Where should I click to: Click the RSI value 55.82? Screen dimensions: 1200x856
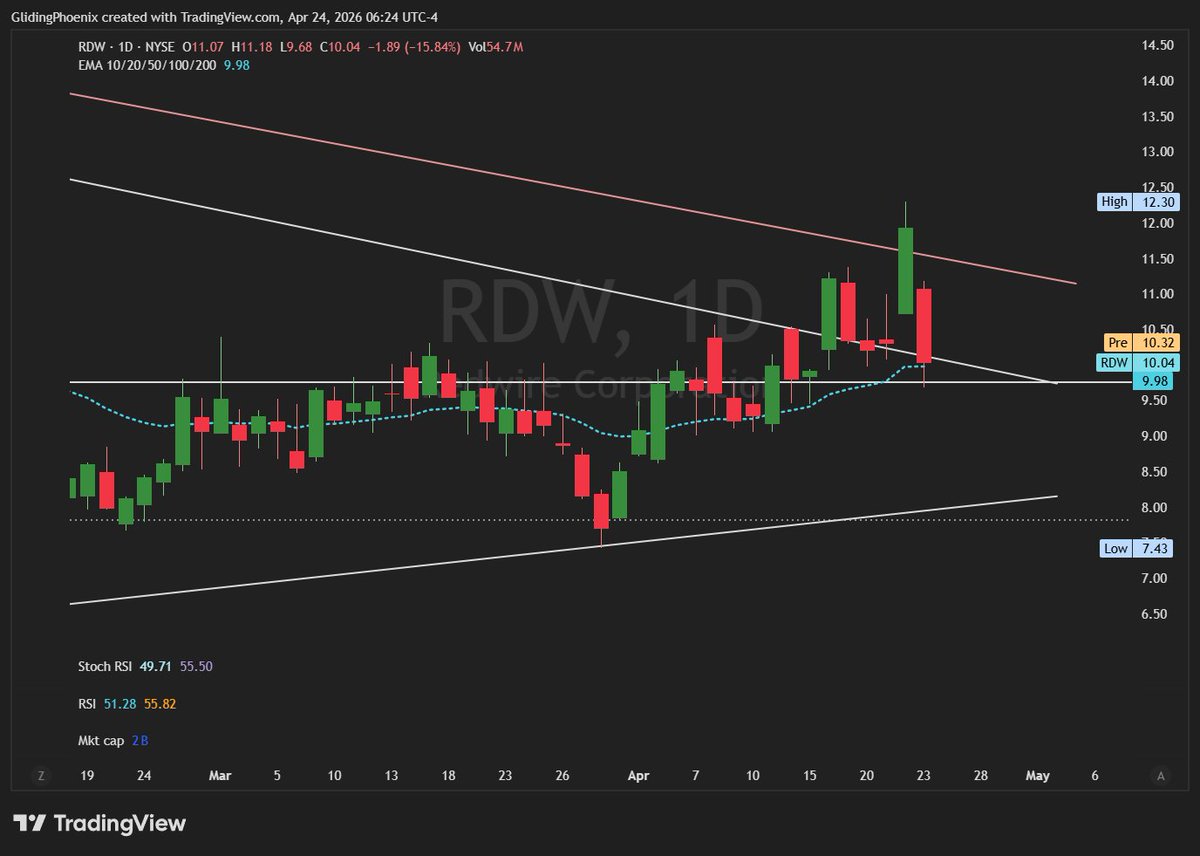[162, 704]
